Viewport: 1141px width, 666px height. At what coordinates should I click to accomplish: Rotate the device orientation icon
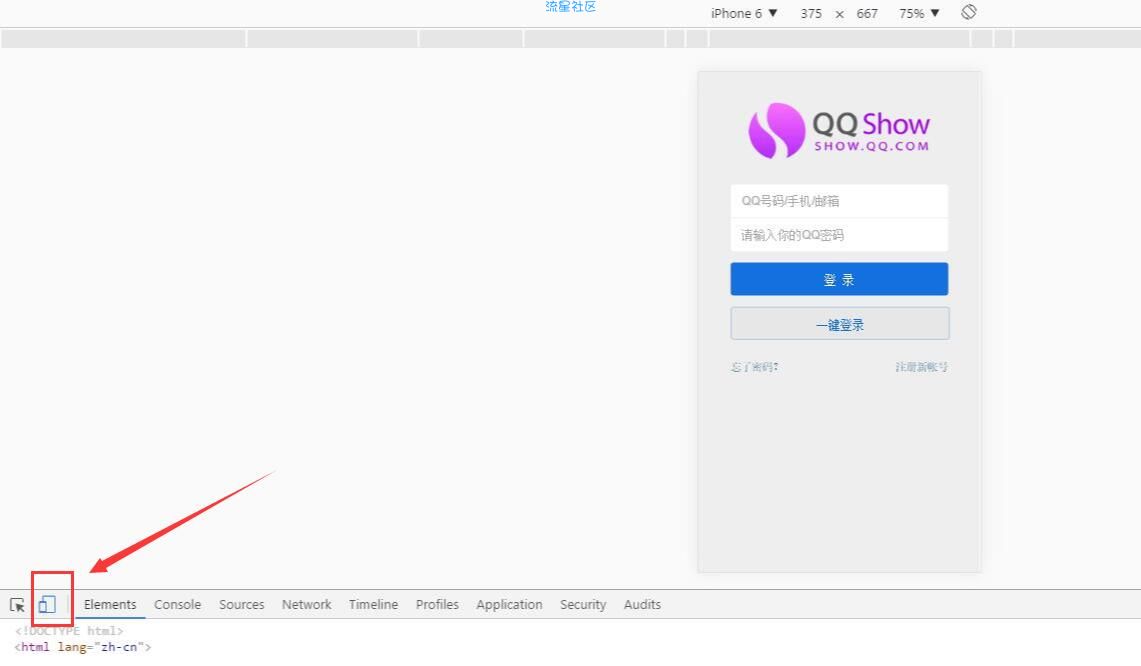tap(969, 12)
